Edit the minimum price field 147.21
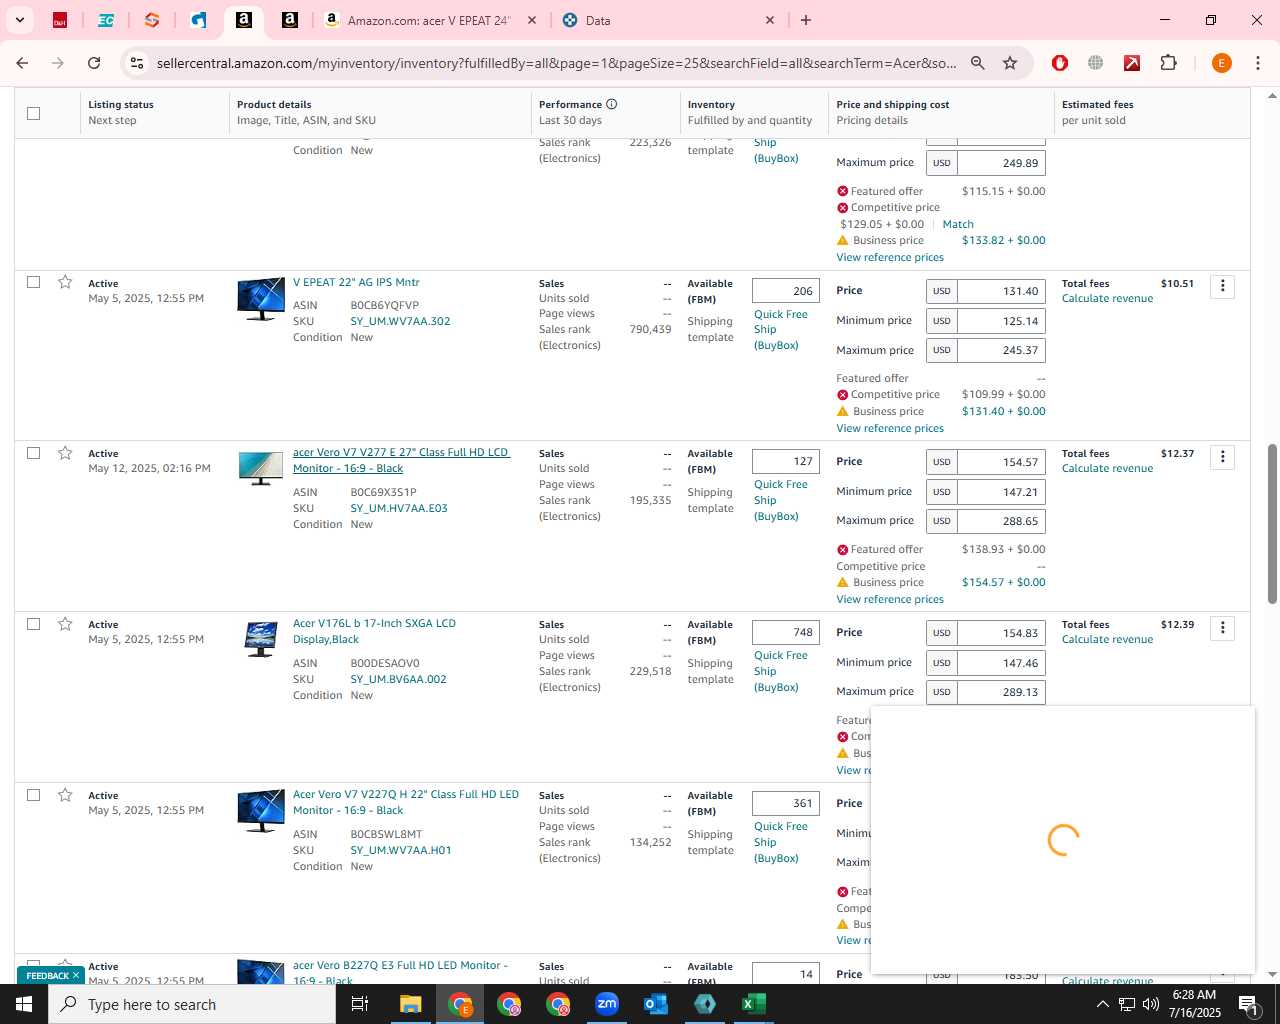The height and width of the screenshot is (1024, 1280). [1001, 492]
